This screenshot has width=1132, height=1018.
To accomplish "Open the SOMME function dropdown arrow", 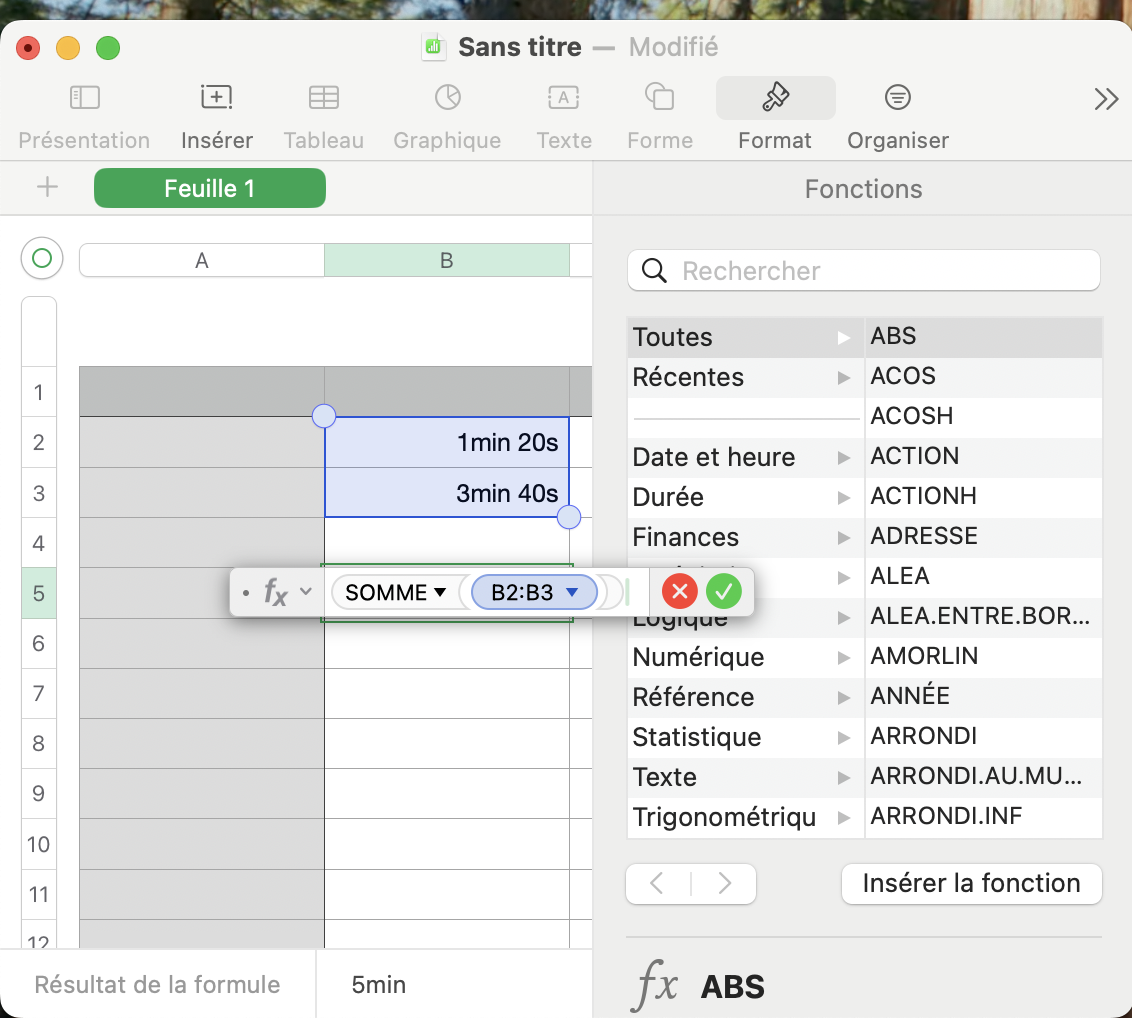I will (440, 593).
